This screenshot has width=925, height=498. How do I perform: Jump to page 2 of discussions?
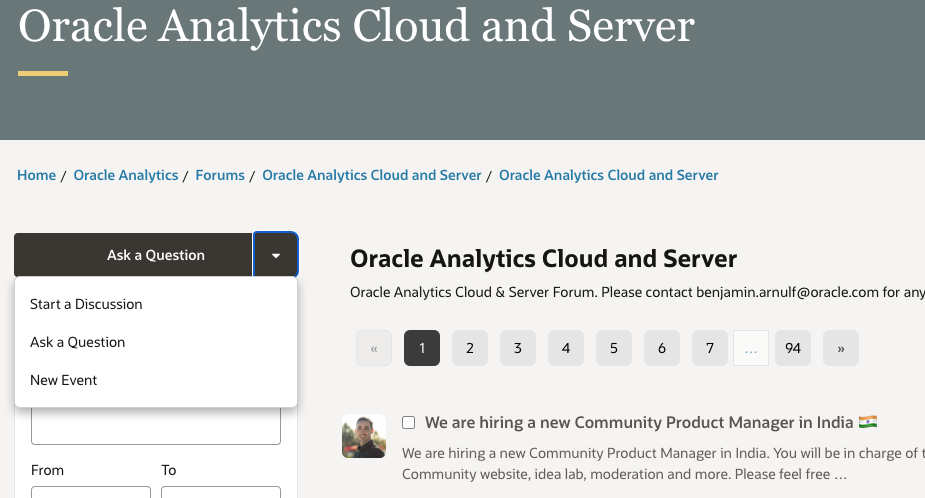(x=470, y=348)
